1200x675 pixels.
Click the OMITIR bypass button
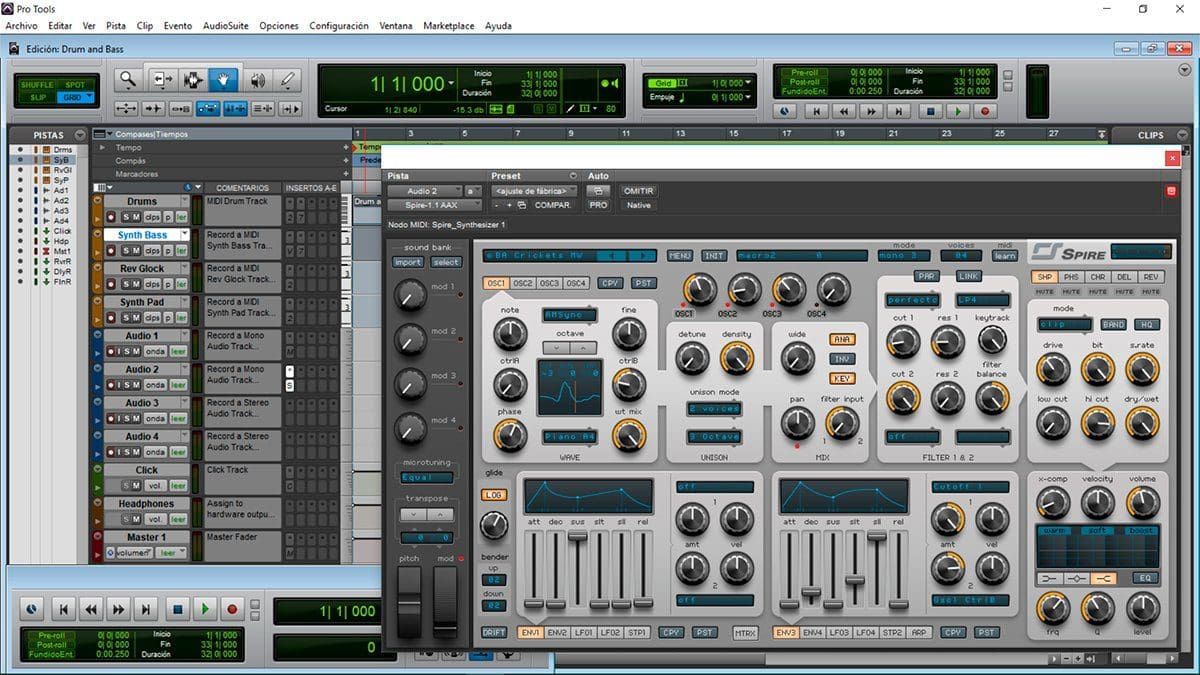(x=638, y=191)
